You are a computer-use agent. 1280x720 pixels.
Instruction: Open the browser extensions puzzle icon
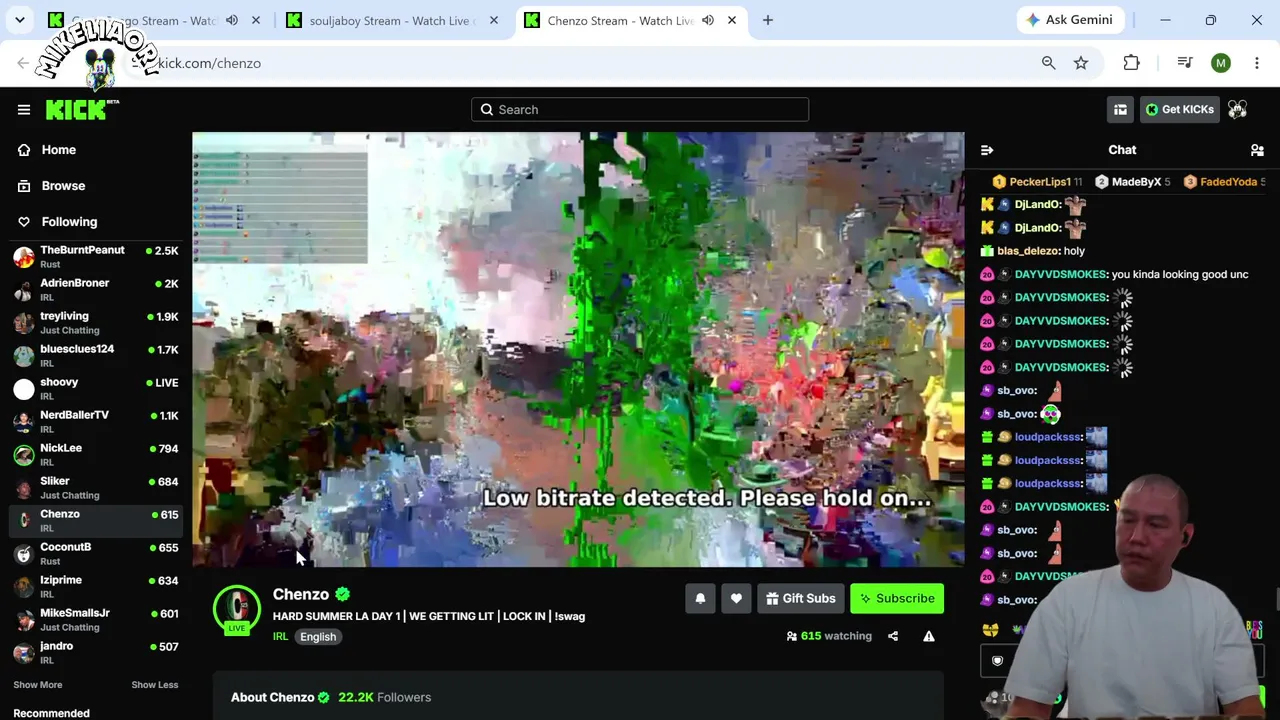pyautogui.click(x=1131, y=63)
